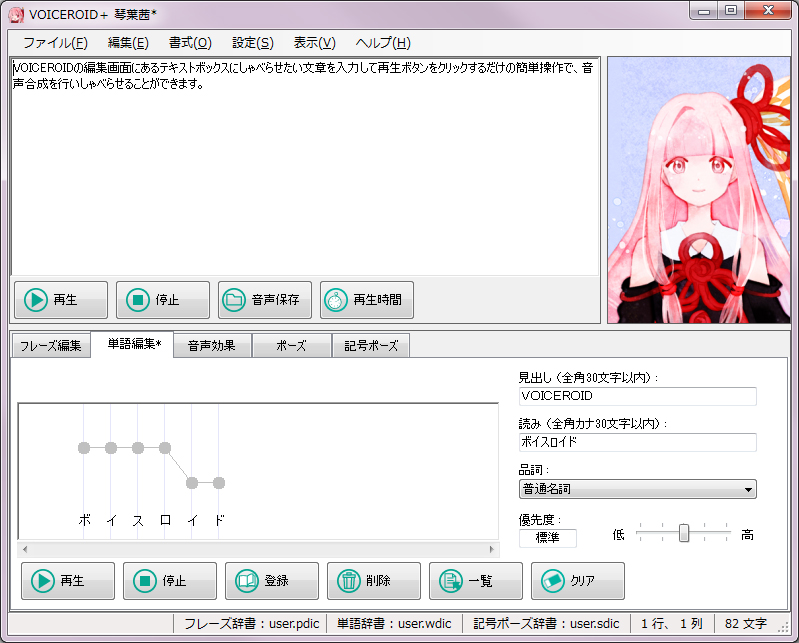This screenshot has height=643, width=799.
Task: Stop word playback in the 単語編集 panel
Action: pyautogui.click(x=170, y=581)
